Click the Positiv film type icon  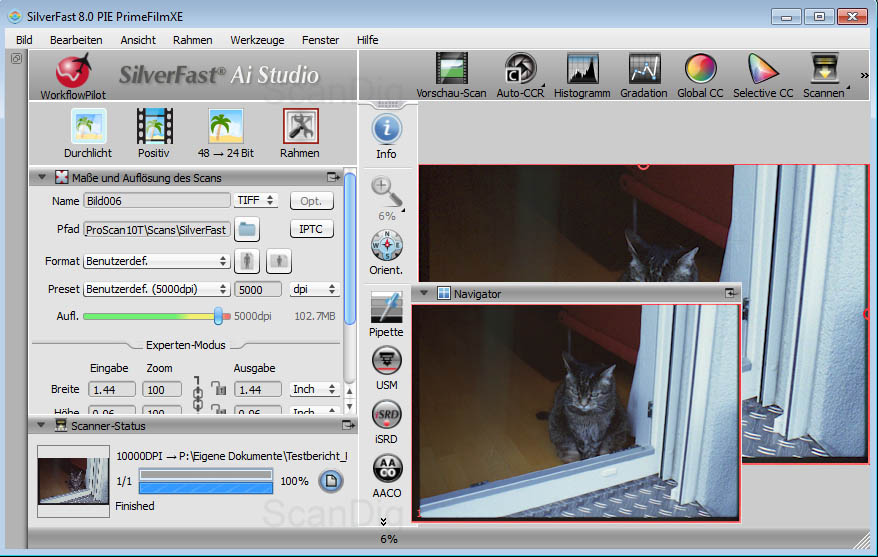(154, 133)
